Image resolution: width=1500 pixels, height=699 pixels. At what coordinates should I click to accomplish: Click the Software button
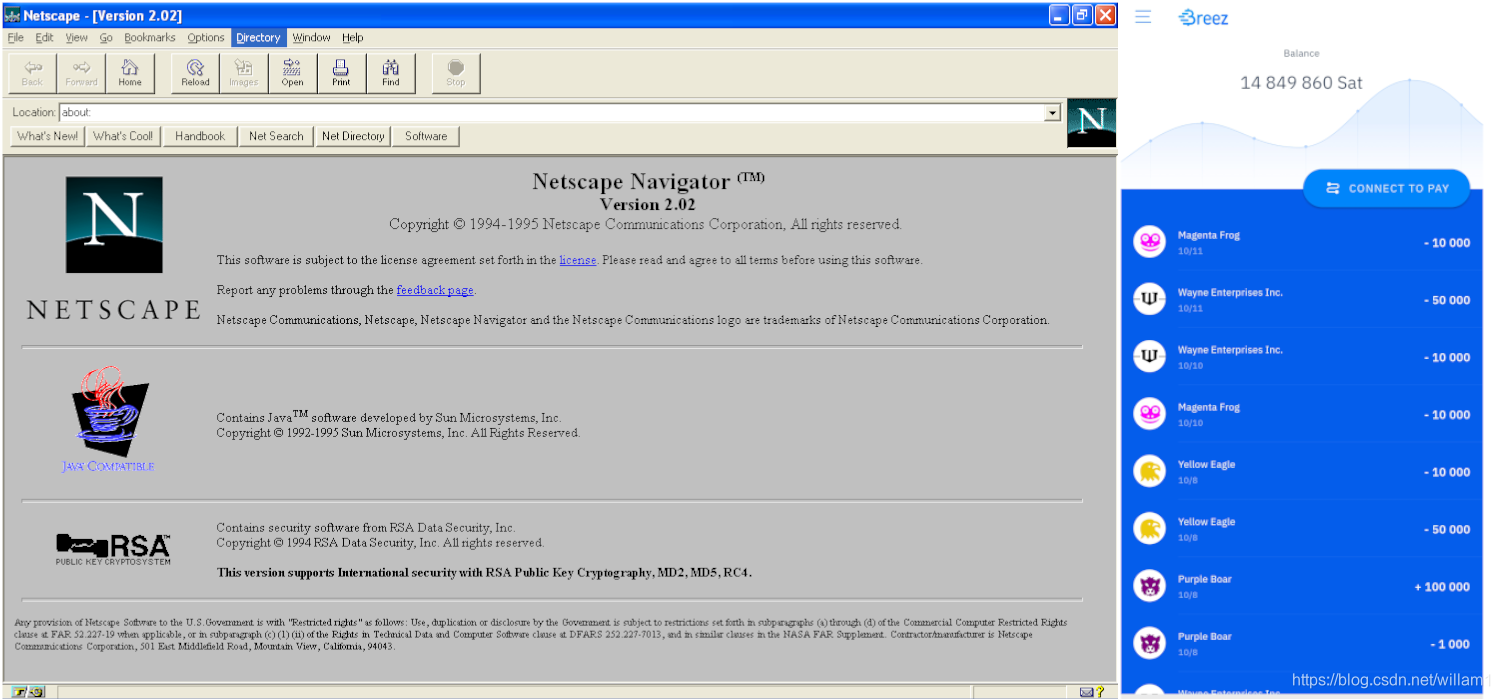[x=426, y=136]
